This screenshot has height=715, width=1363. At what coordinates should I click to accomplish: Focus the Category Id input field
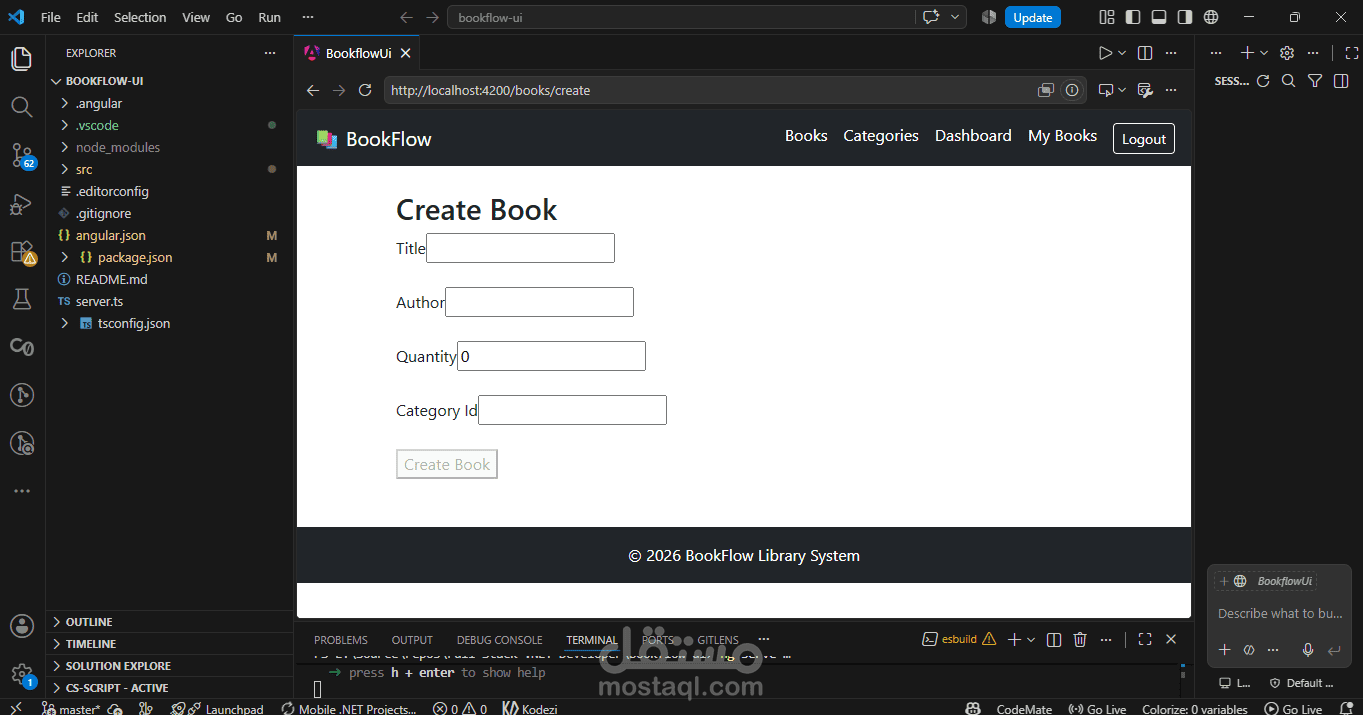click(572, 410)
